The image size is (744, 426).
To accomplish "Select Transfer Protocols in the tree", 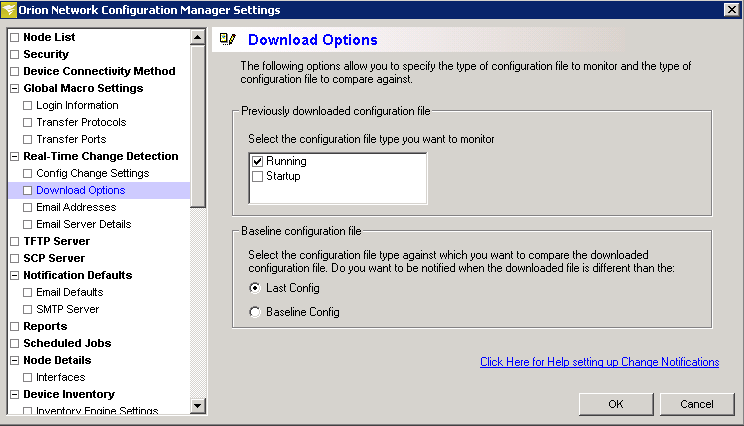I will (81, 122).
